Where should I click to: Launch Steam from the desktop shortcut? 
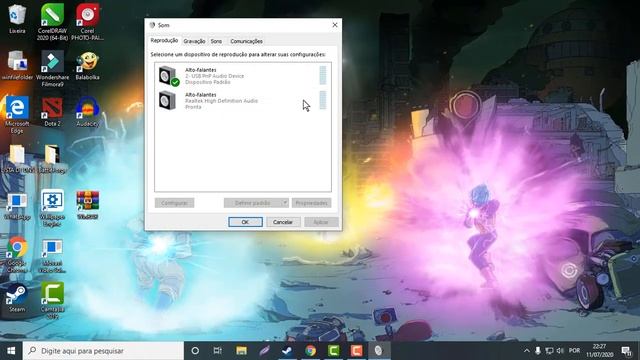17,298
